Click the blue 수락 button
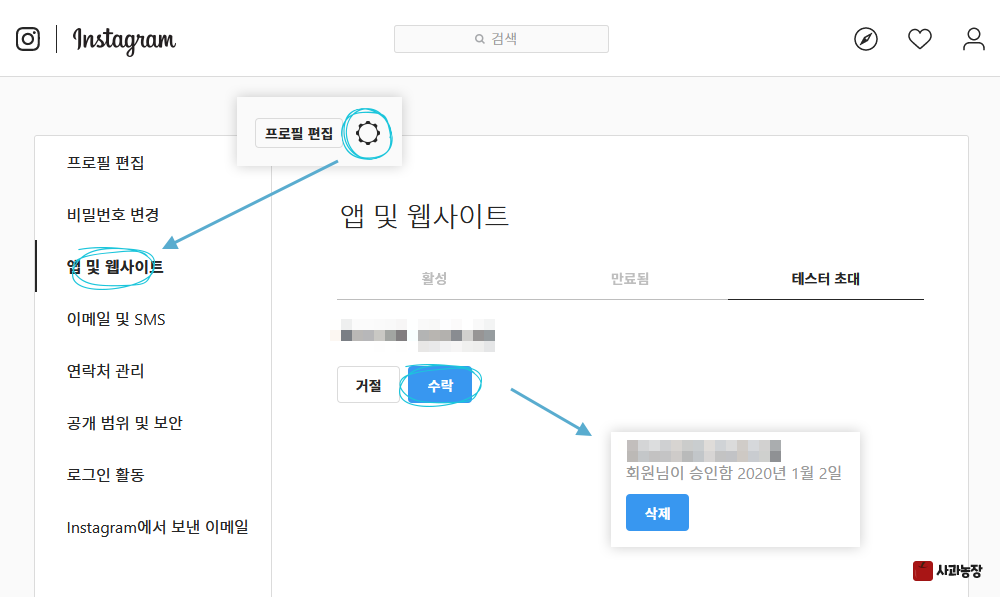This screenshot has height=597, width=1000. click(x=440, y=385)
